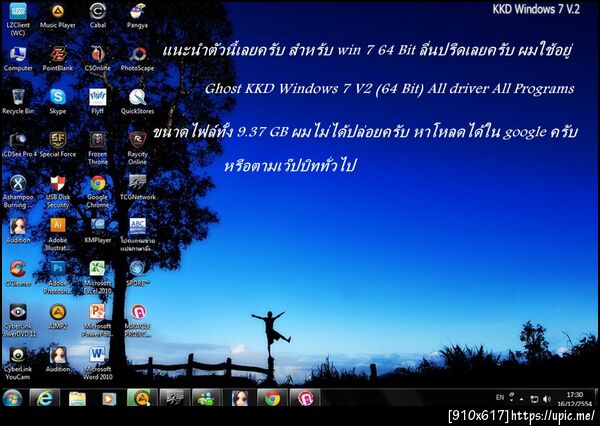Click the Skype desktop shortcut
Viewport: 600px width, 426px height.
tap(58, 102)
